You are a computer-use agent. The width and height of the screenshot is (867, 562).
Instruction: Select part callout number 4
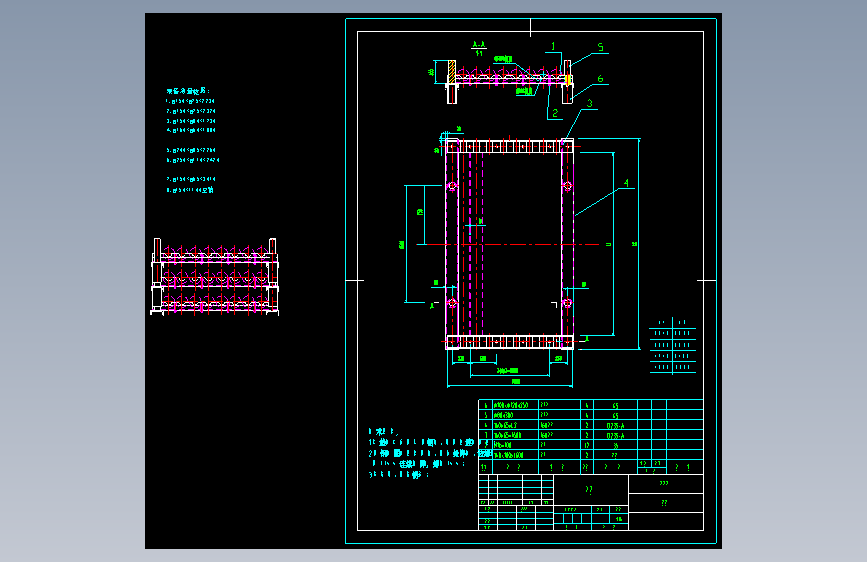pos(626,183)
